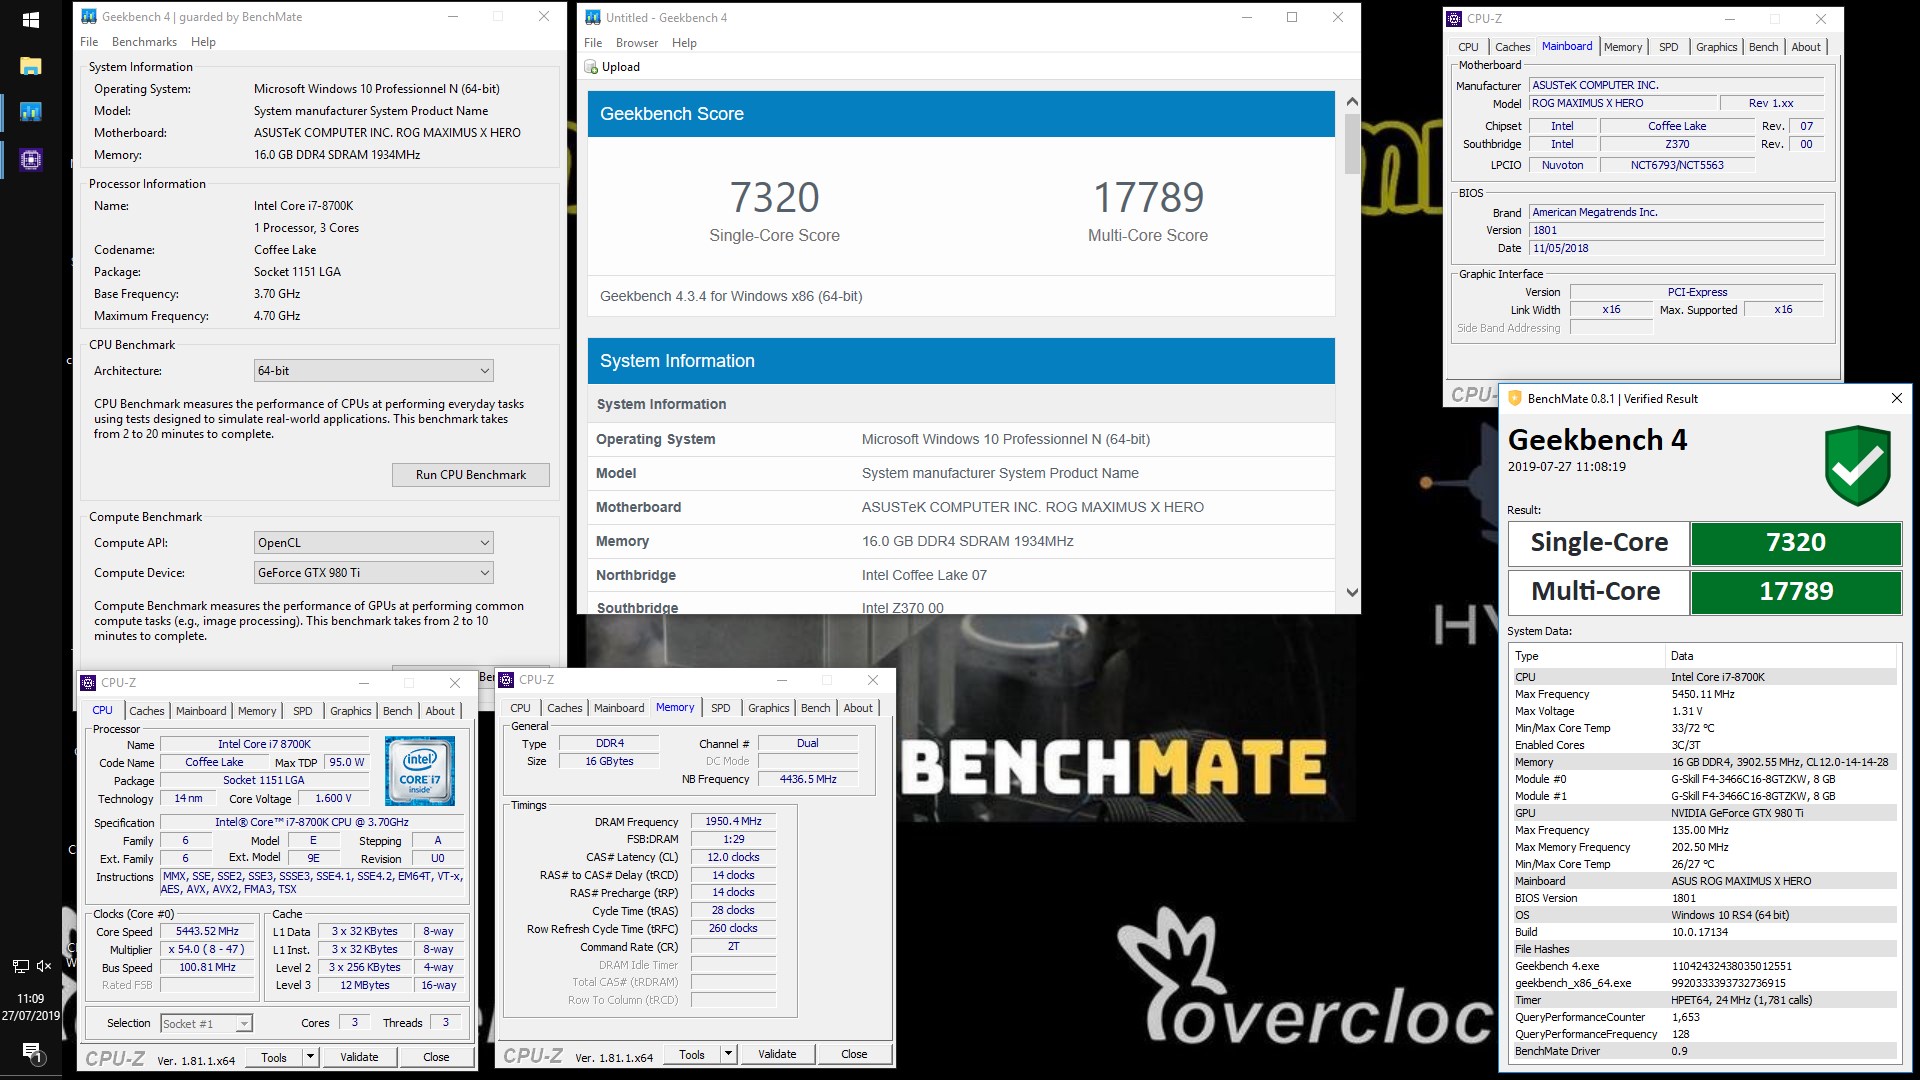Select the Timer HPET64 row in BenchMate
Image resolution: width=1920 pixels, height=1080 pixels.
click(x=1703, y=1000)
